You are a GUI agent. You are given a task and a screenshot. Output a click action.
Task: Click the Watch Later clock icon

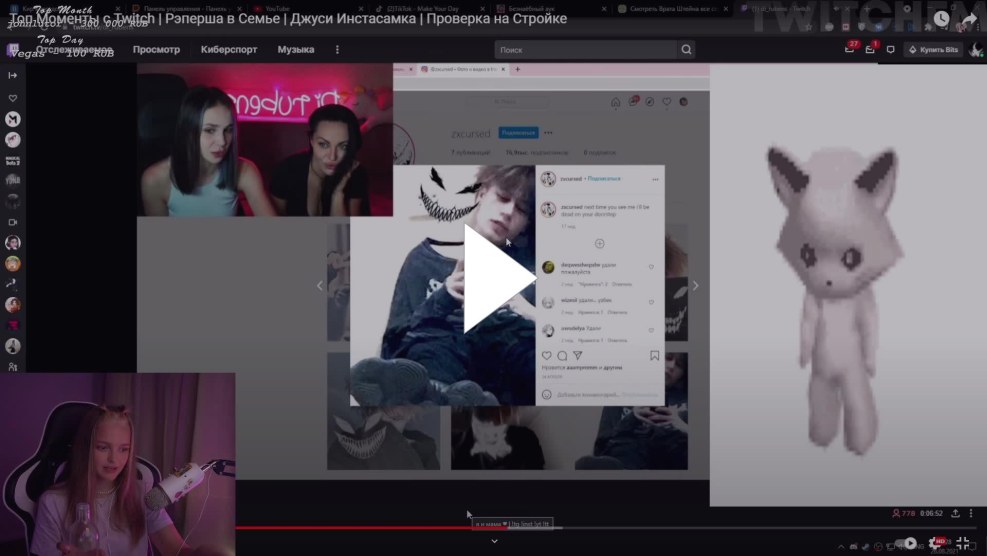pyautogui.click(x=941, y=19)
